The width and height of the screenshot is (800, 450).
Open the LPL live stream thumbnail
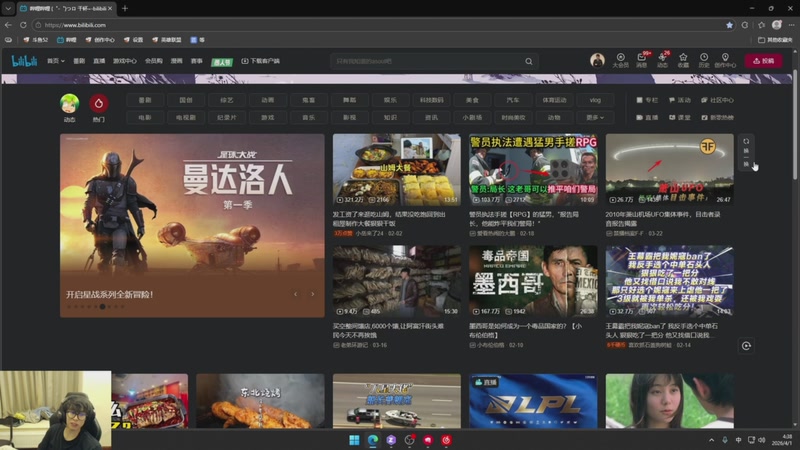pyautogui.click(x=533, y=401)
